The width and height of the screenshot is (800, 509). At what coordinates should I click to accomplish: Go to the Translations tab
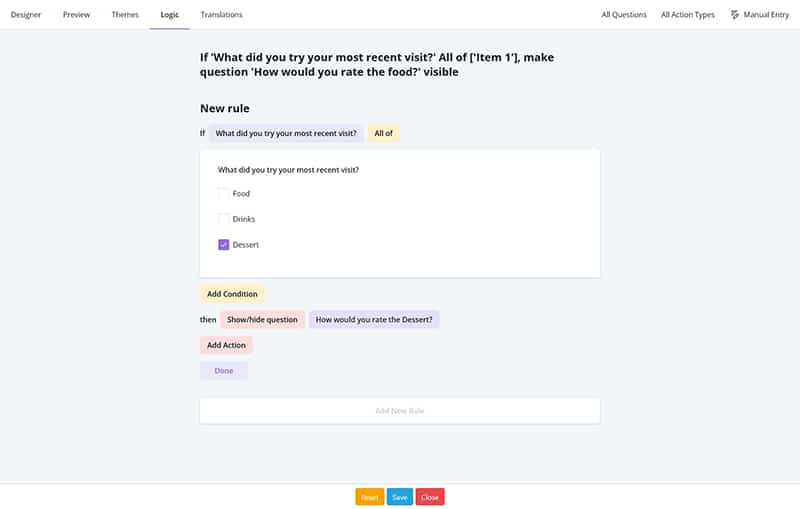[x=221, y=15]
